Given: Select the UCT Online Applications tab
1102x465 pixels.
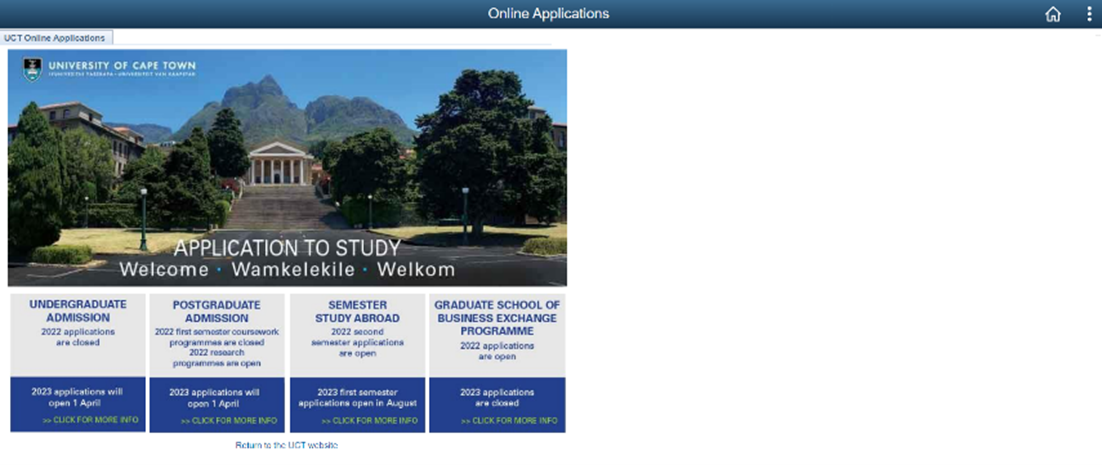Looking at the screenshot, I should [x=54, y=38].
